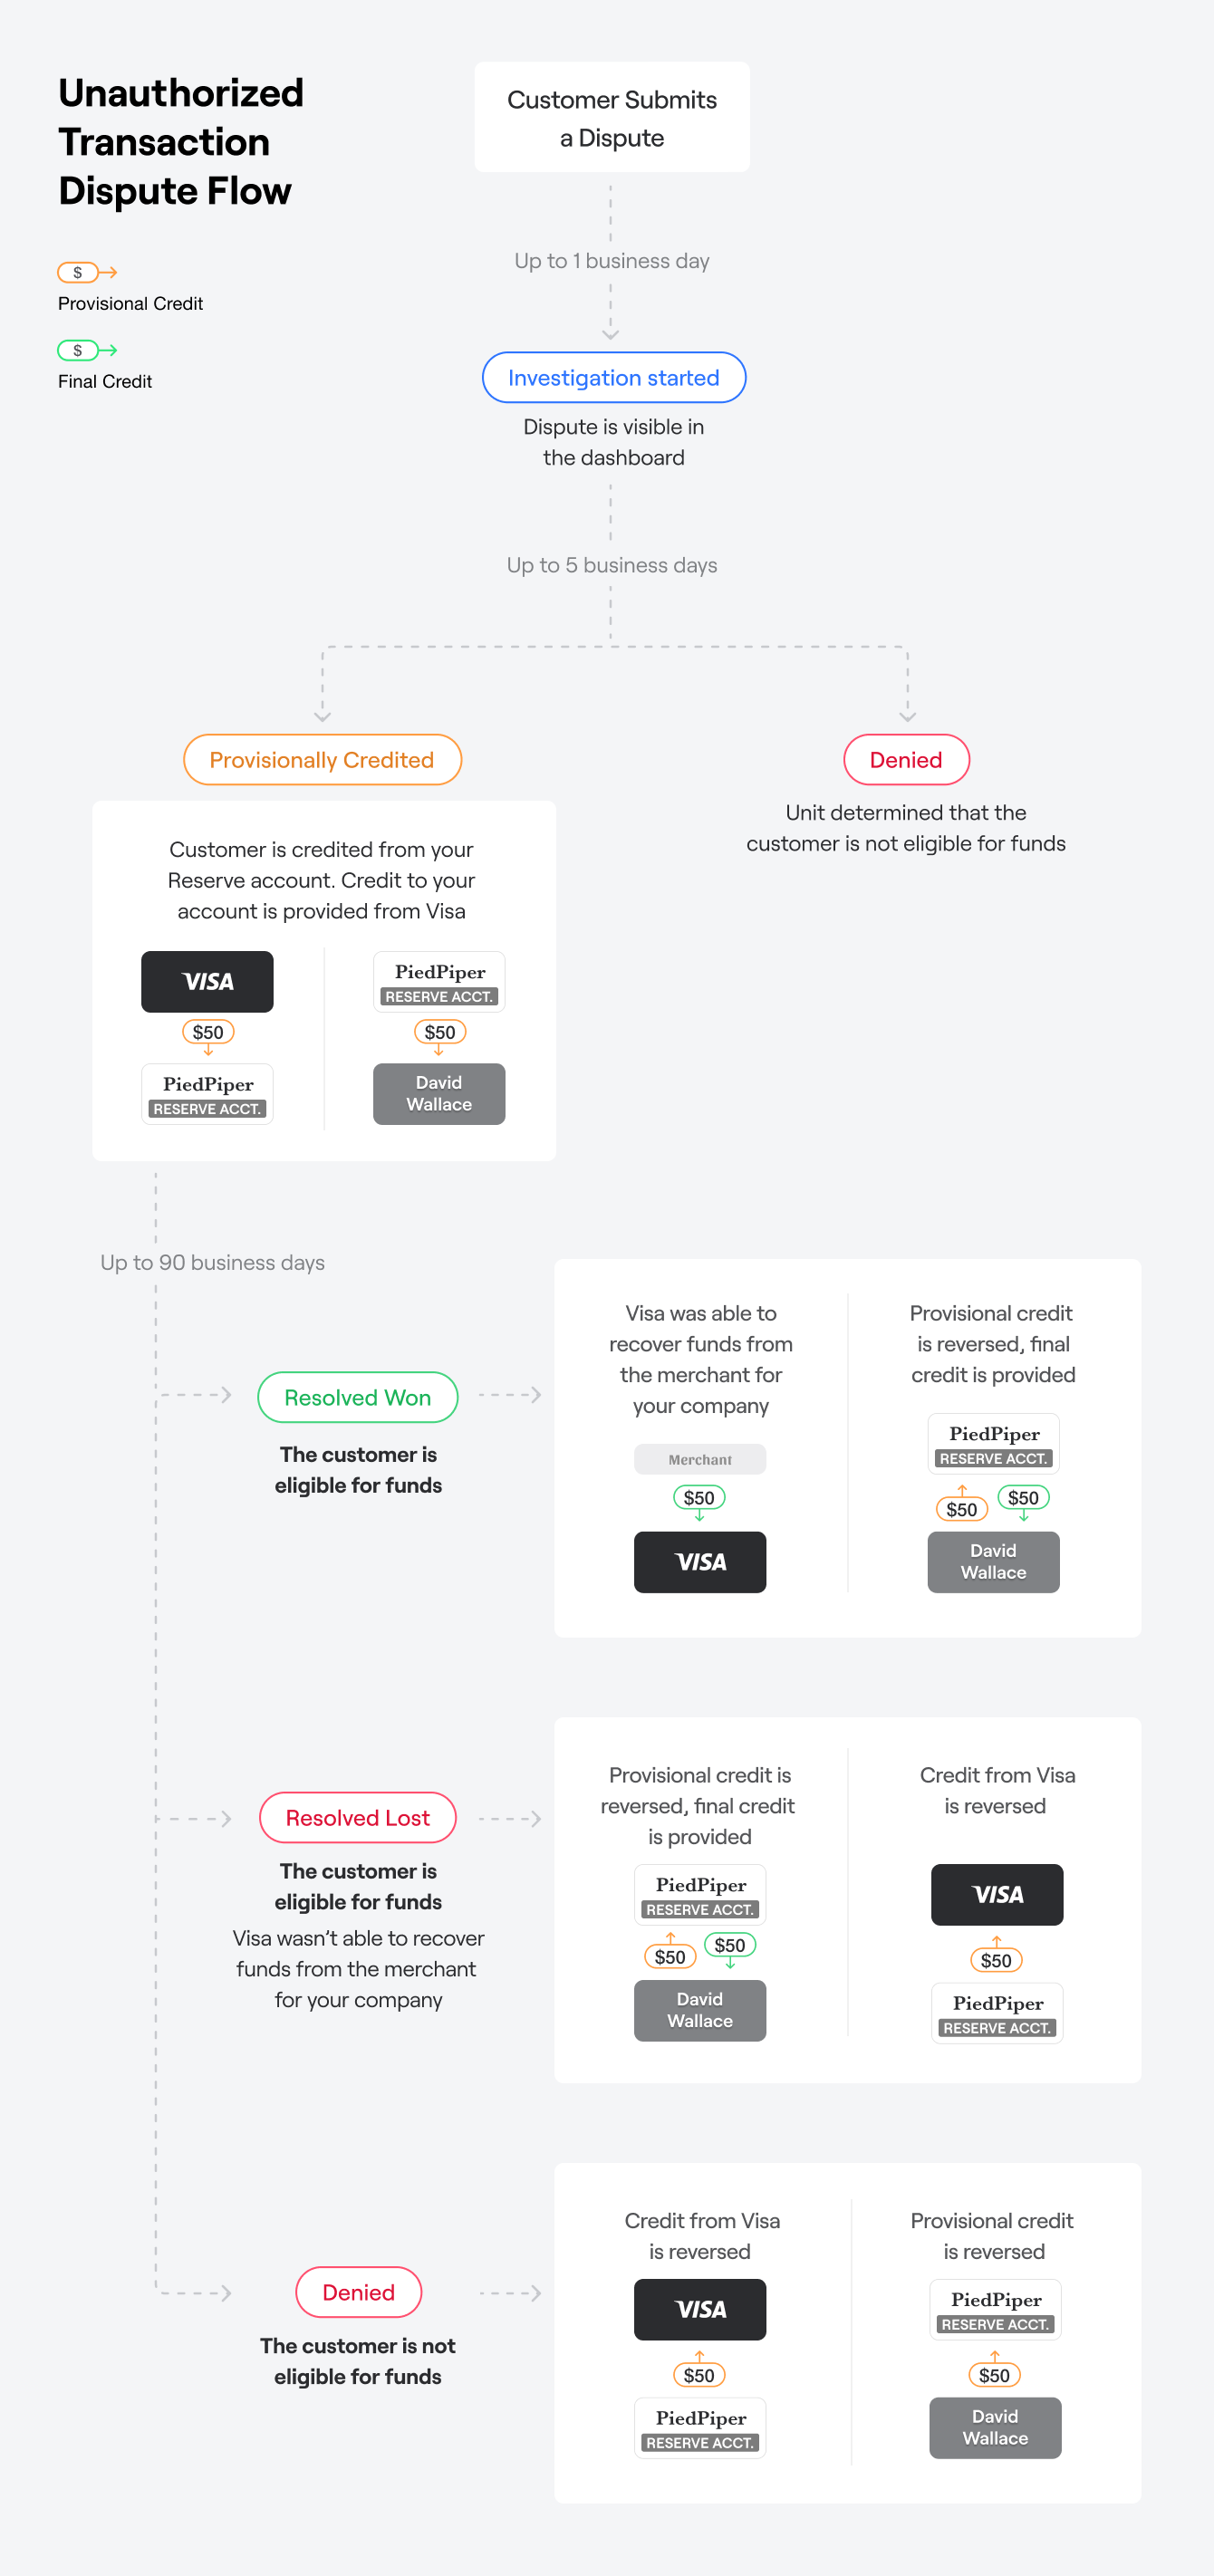Viewport: 1214px width, 2576px height.
Task: Click the arrow above Investigation started
Action: (610, 333)
